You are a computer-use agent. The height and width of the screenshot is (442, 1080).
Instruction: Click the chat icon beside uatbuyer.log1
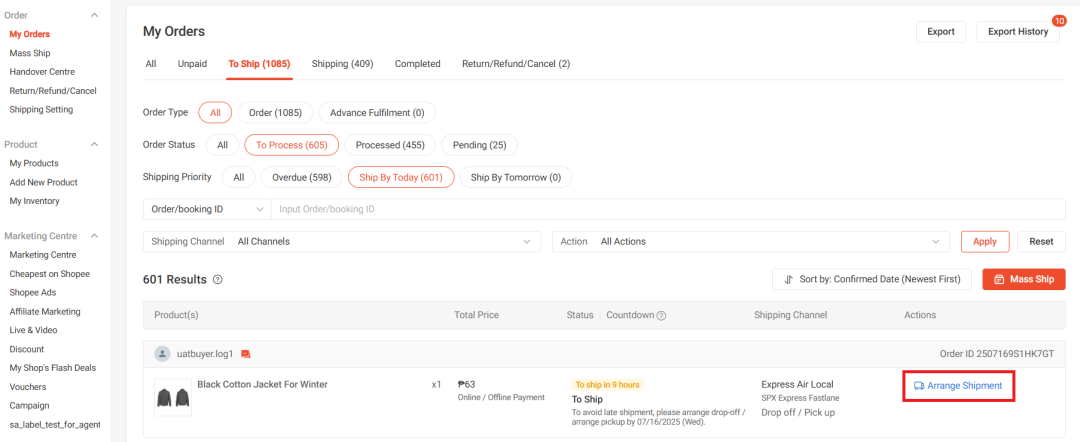[246, 354]
